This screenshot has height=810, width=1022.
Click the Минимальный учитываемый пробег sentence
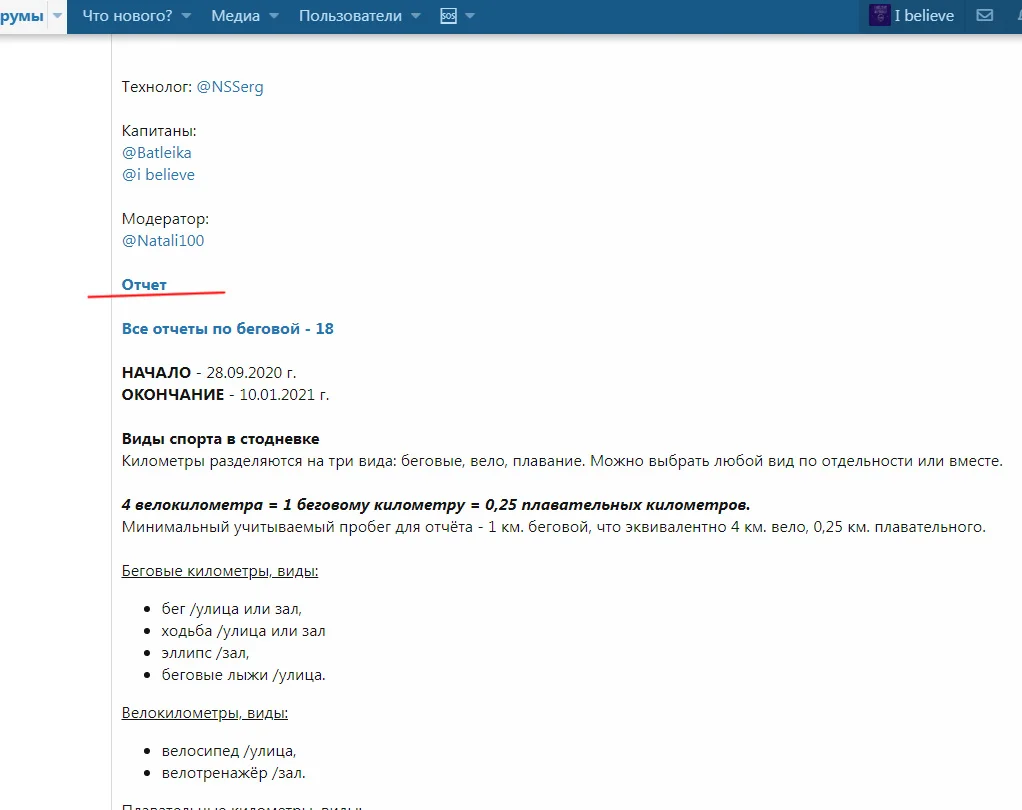(x=553, y=527)
